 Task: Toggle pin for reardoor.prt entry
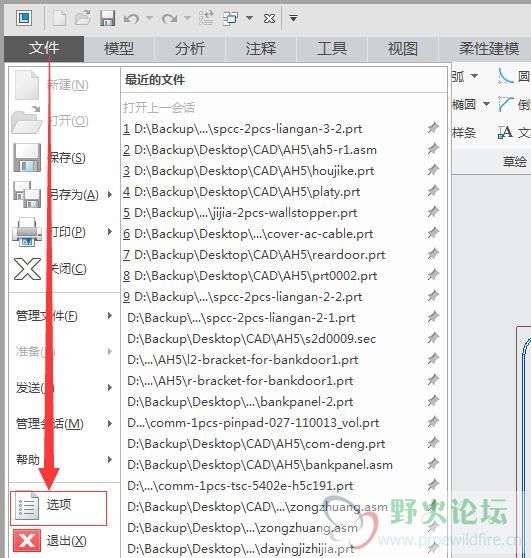[x=433, y=254]
